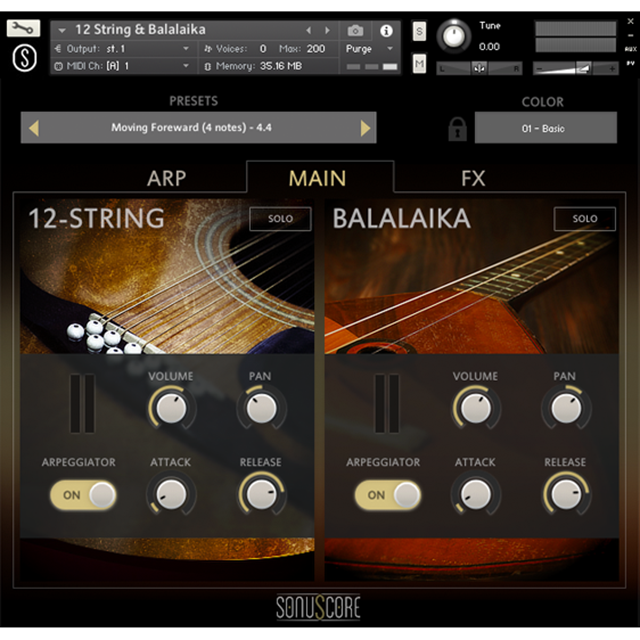
Task: Solo the instrument with the S button
Action: (x=419, y=32)
